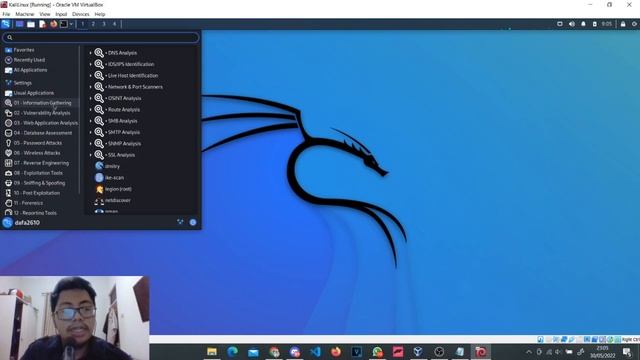The height and width of the screenshot is (360, 640).
Task: Open OBS Studio from Windows taskbar
Action: 439,352
